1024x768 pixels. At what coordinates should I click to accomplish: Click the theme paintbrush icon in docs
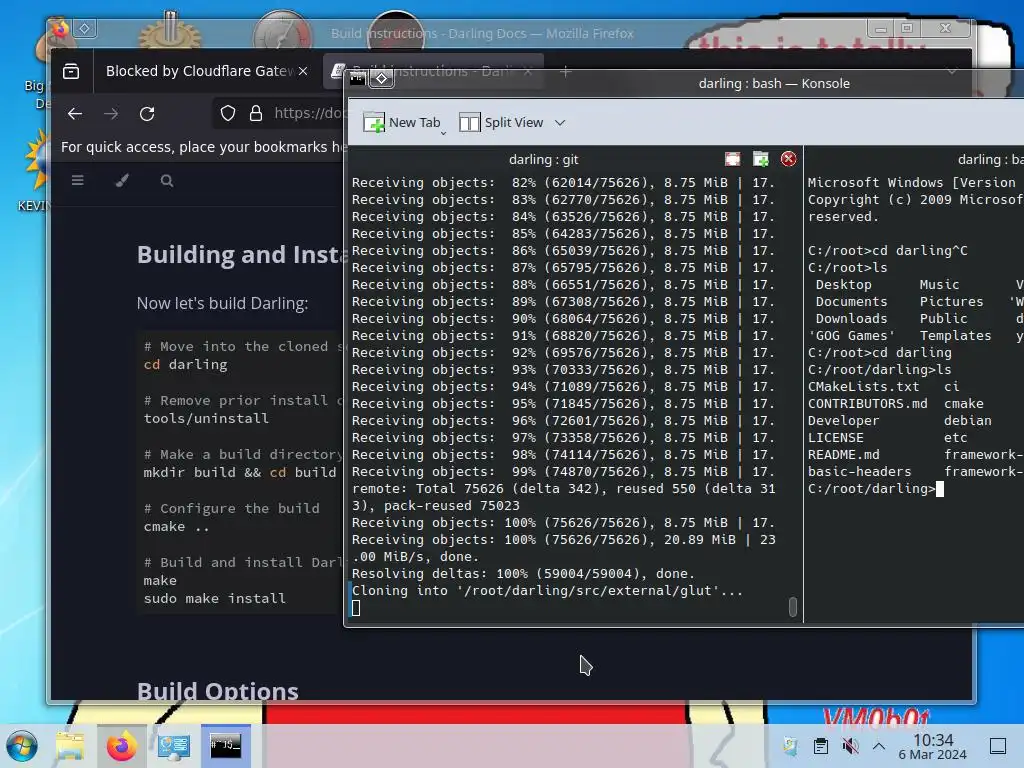[x=122, y=180]
